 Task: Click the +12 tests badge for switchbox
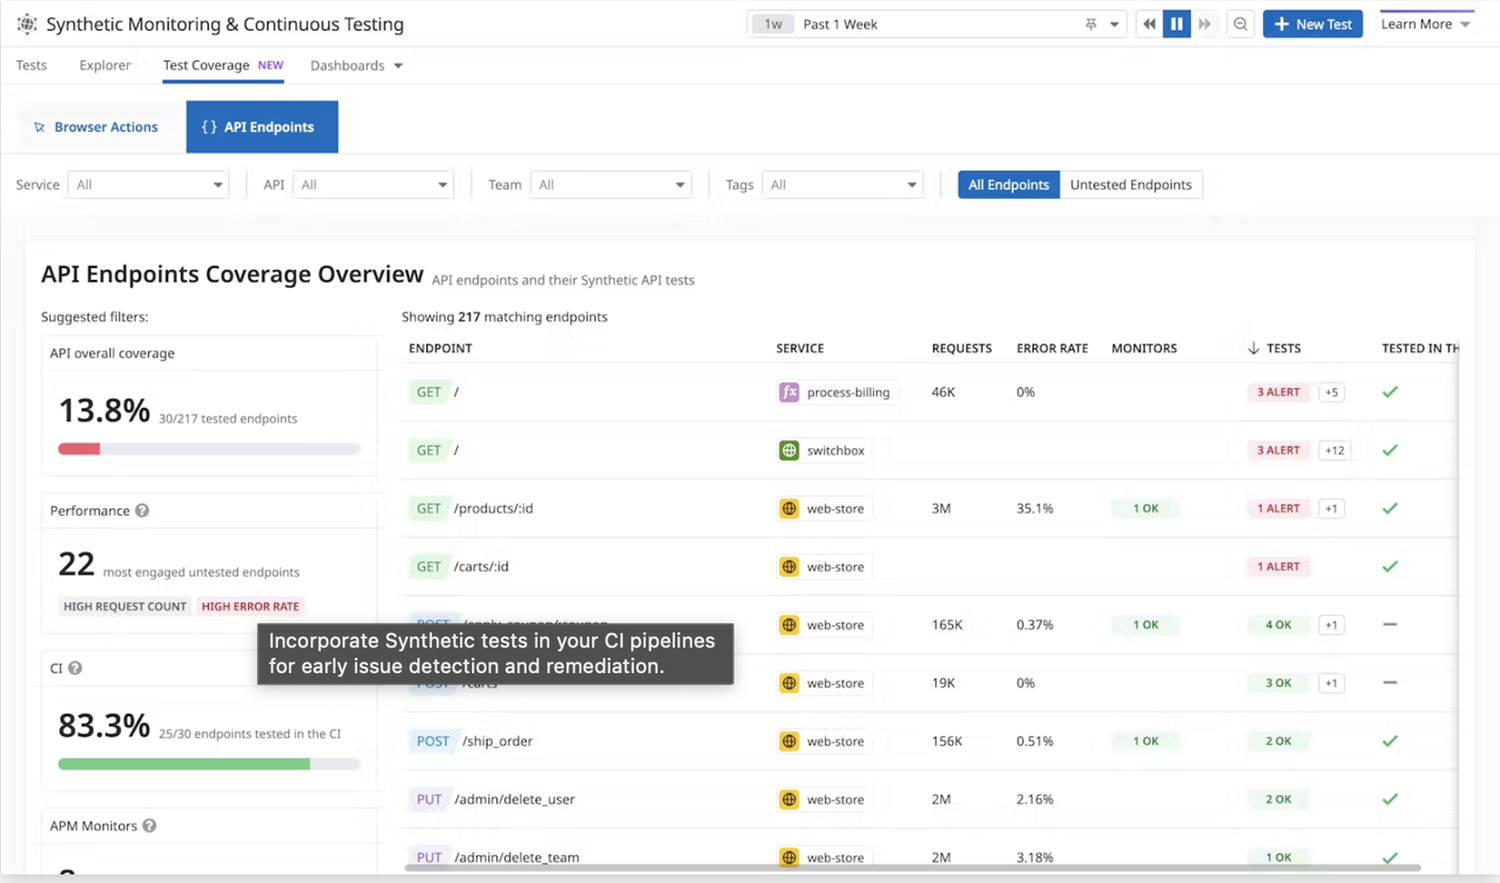coord(1334,450)
